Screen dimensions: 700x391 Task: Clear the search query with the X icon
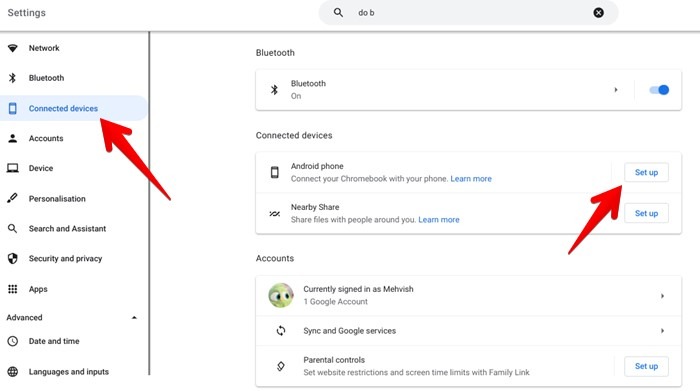coord(599,12)
